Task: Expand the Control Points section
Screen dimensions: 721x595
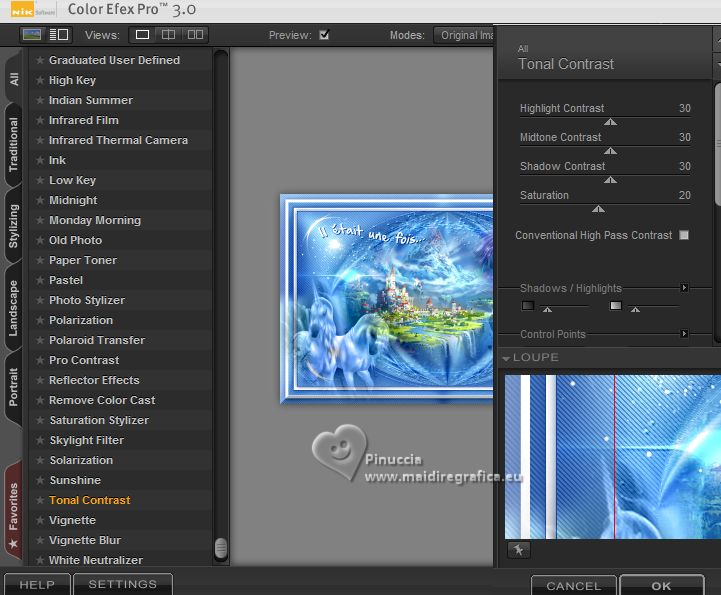Action: [x=684, y=334]
